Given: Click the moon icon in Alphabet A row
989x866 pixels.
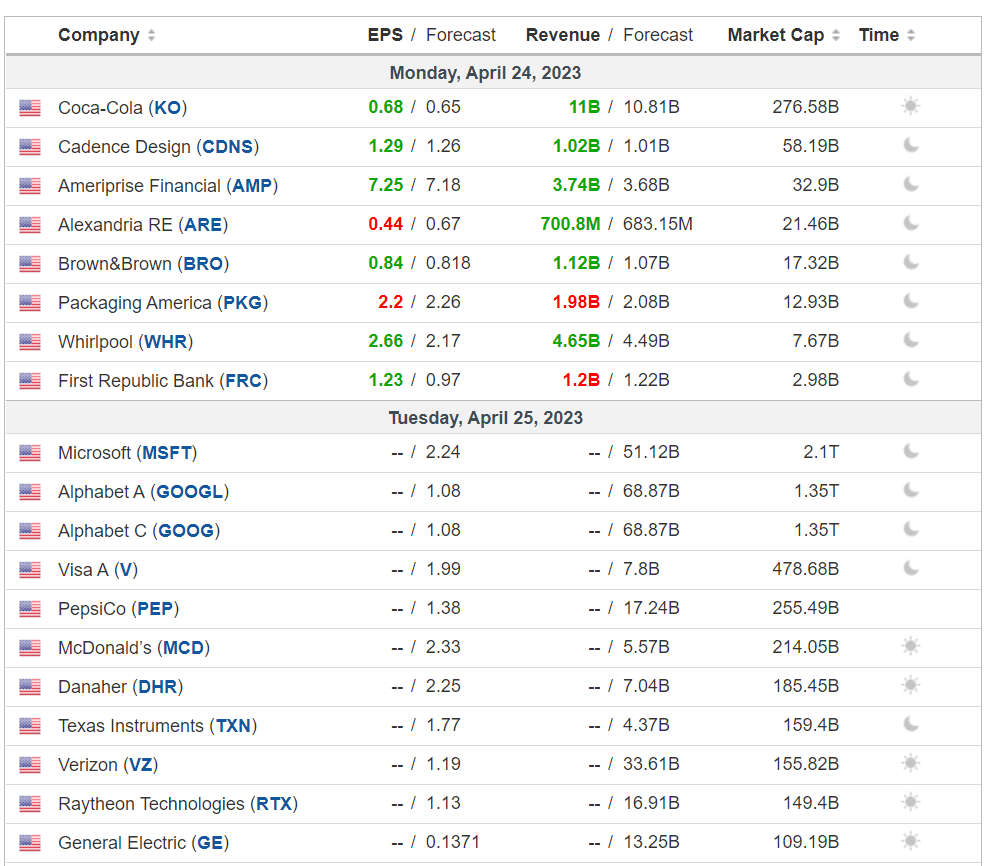Looking at the screenshot, I should pos(910,491).
